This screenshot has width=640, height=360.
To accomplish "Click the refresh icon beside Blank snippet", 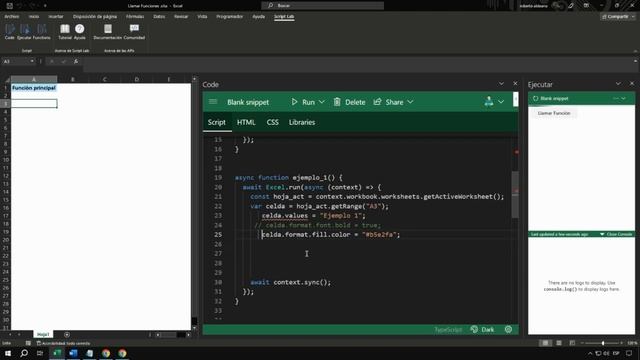I will click(536, 98).
